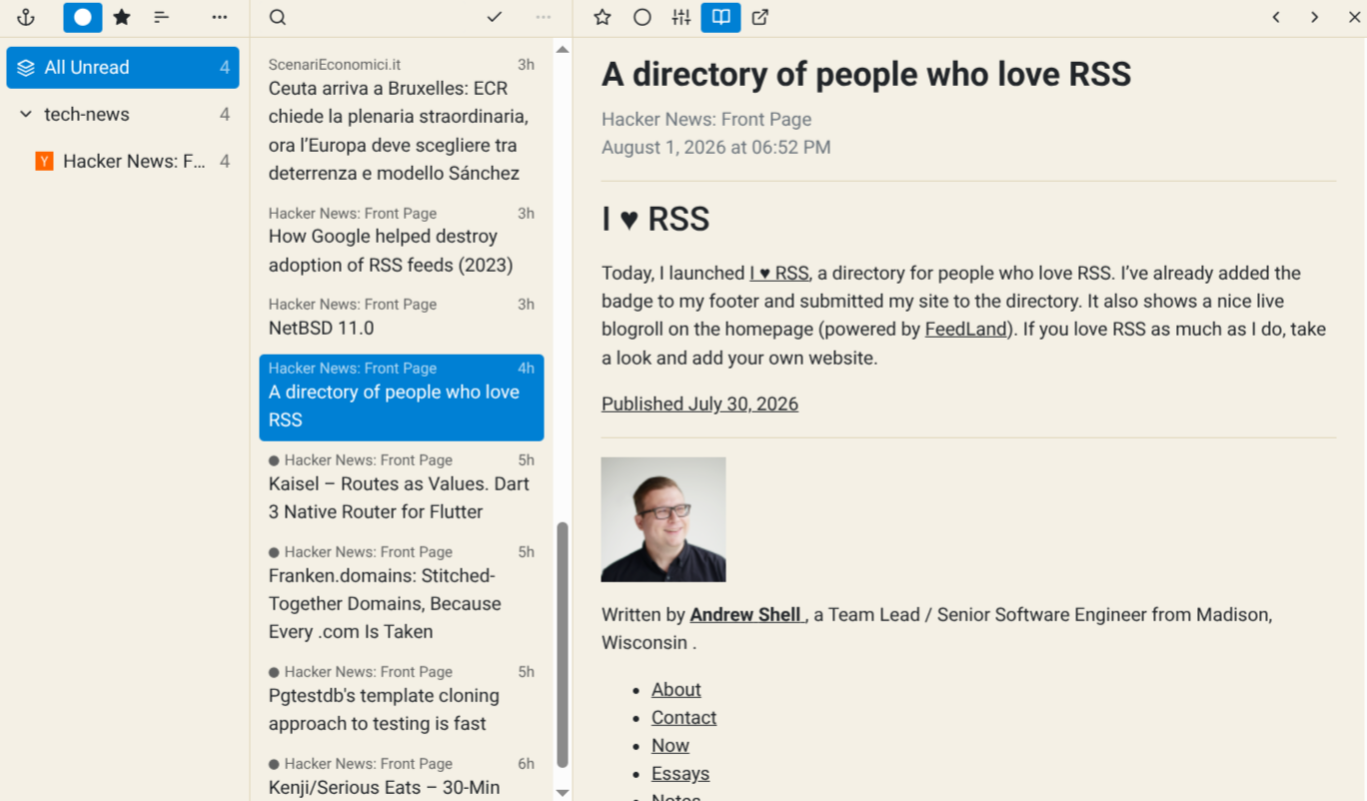Image resolution: width=1367 pixels, height=801 pixels.
Task: Close the article pane with the X
Action: click(x=1354, y=17)
